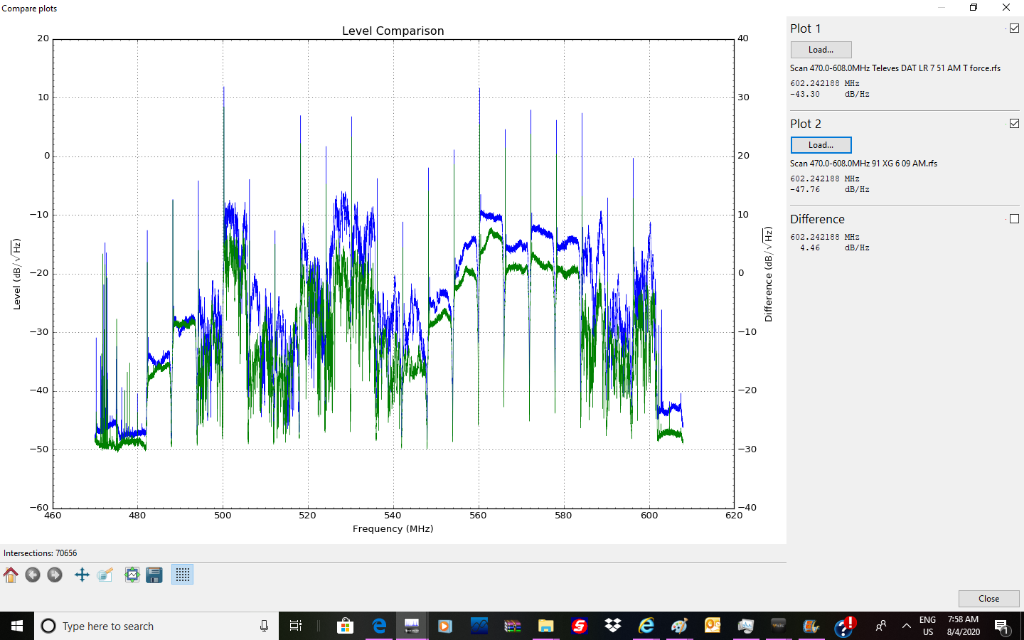Go back to previous plot view
This screenshot has height=640, width=1024.
click(x=33, y=575)
